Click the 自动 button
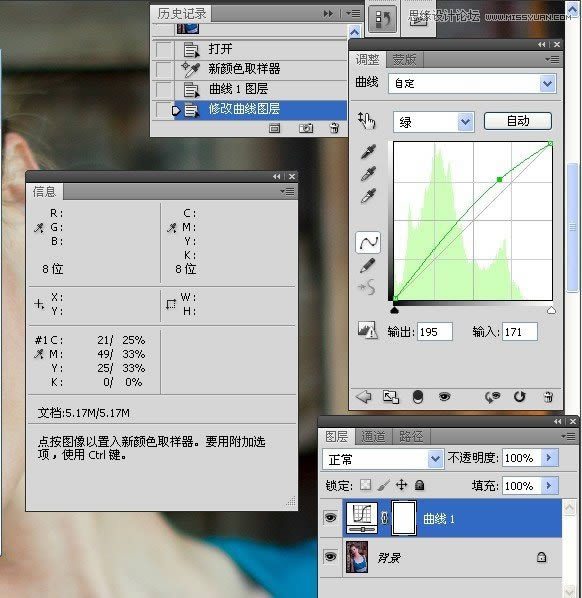This screenshot has width=582, height=598. click(518, 121)
